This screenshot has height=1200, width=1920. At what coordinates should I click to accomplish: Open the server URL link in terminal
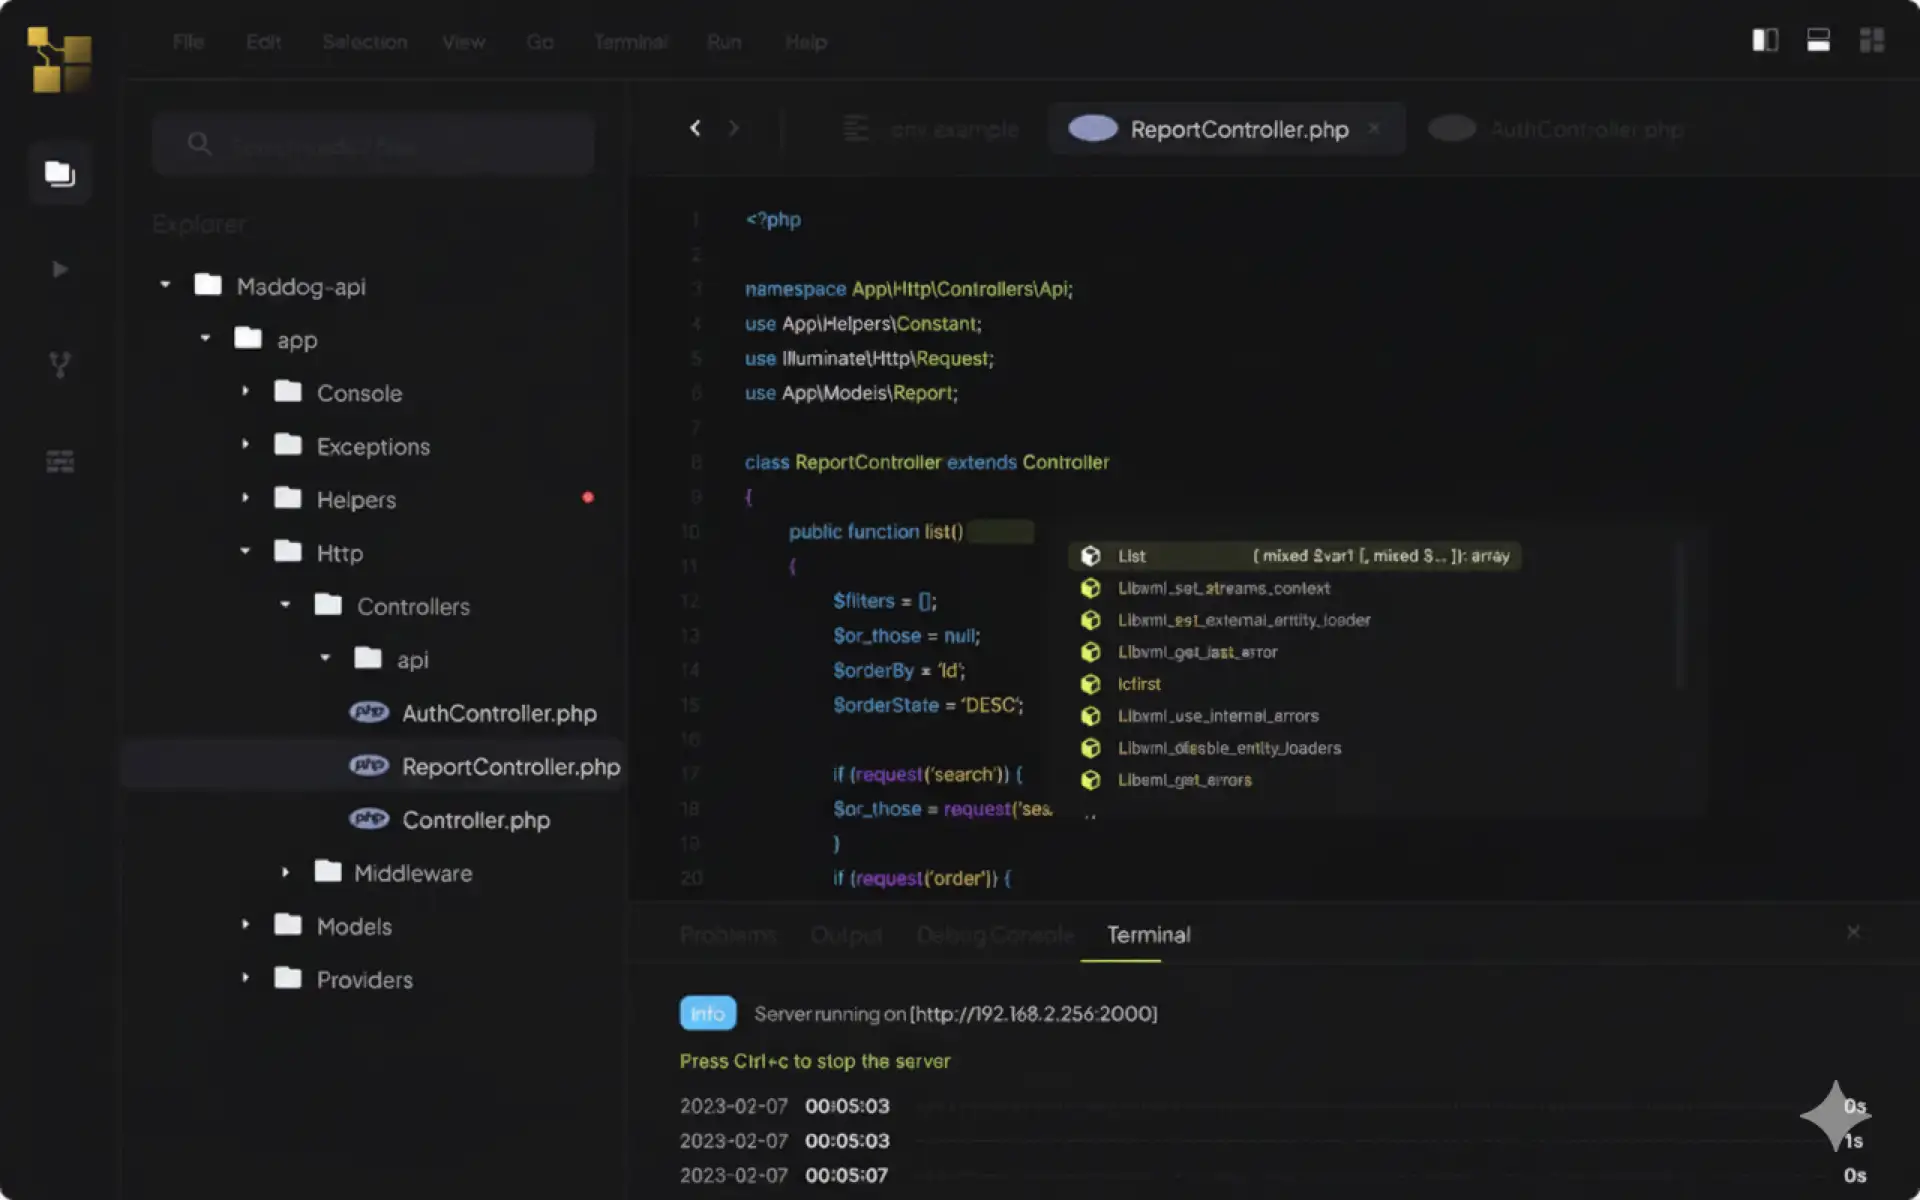[x=1033, y=1013]
